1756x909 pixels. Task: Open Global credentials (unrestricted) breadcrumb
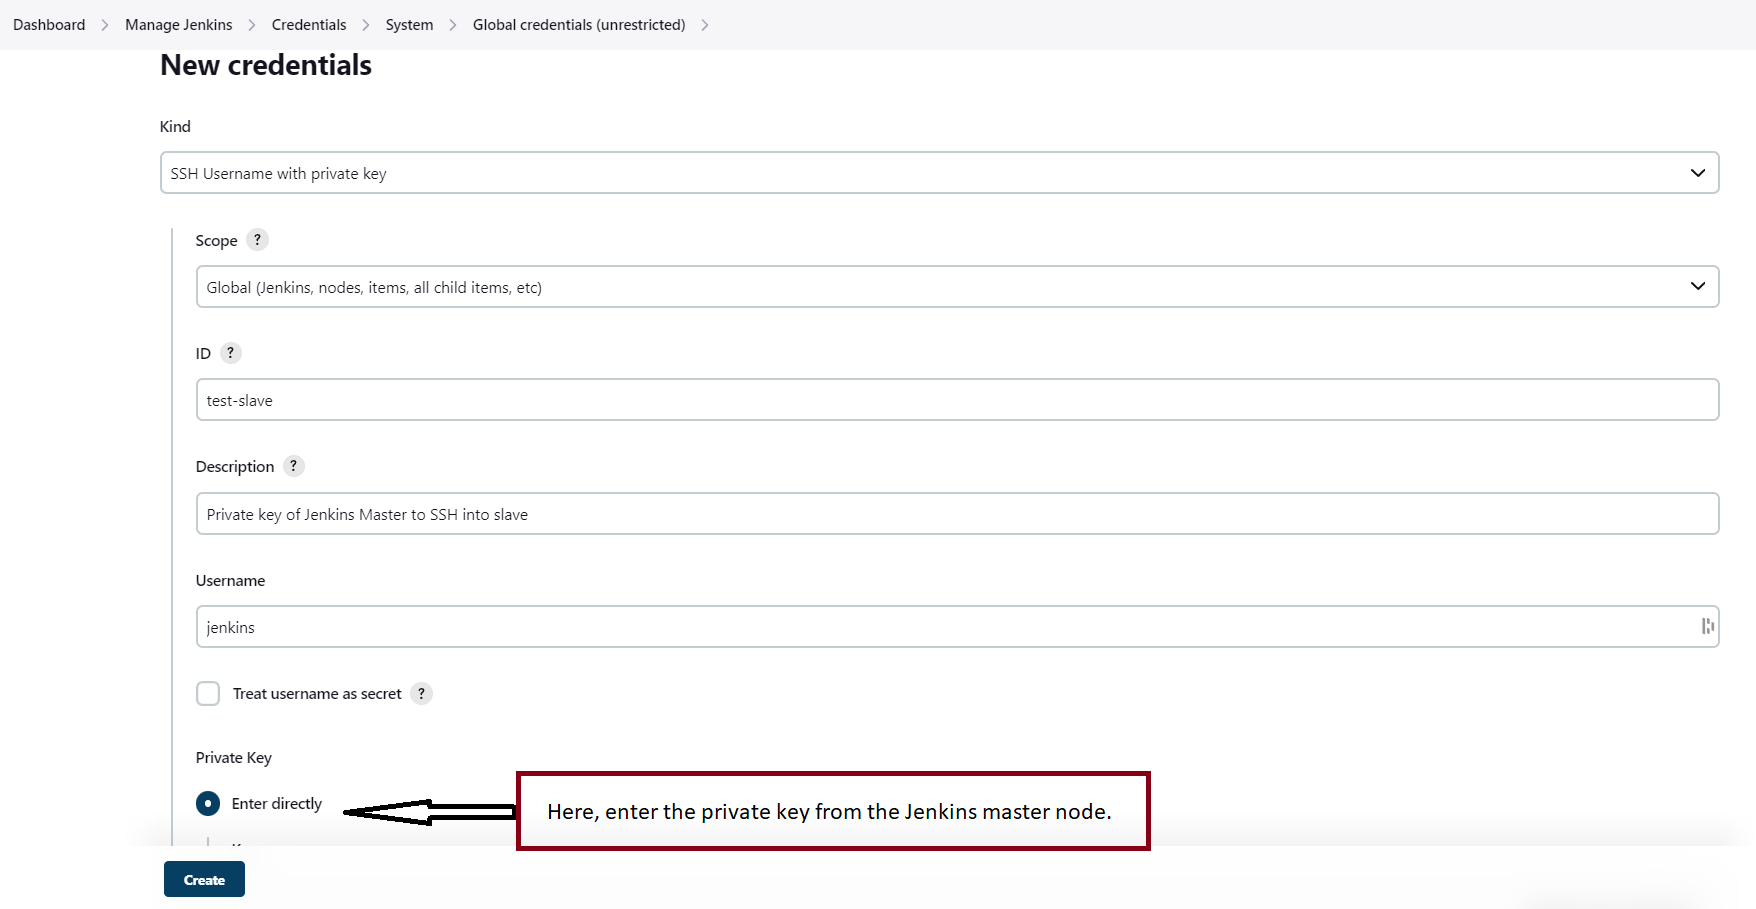[x=579, y=25]
